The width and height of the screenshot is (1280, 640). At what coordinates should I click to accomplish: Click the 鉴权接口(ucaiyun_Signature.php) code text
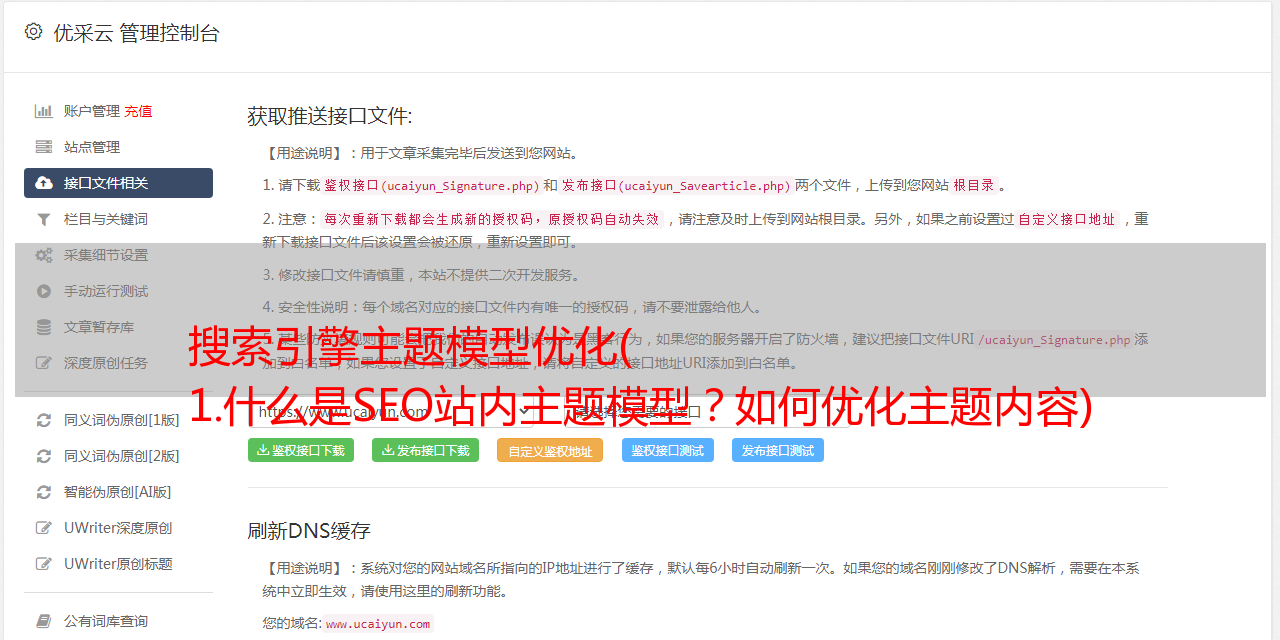coord(431,185)
